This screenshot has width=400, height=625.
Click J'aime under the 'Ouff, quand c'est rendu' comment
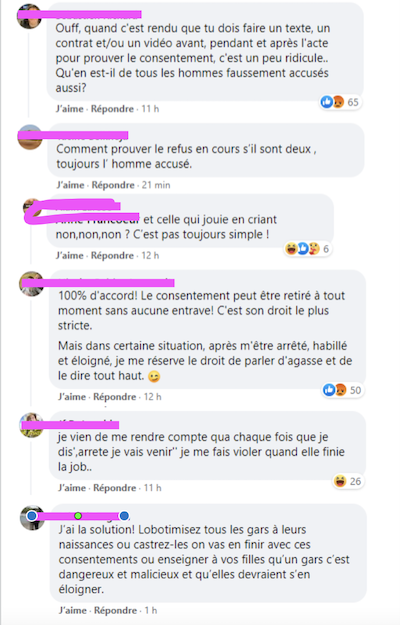pyautogui.click(x=70, y=109)
